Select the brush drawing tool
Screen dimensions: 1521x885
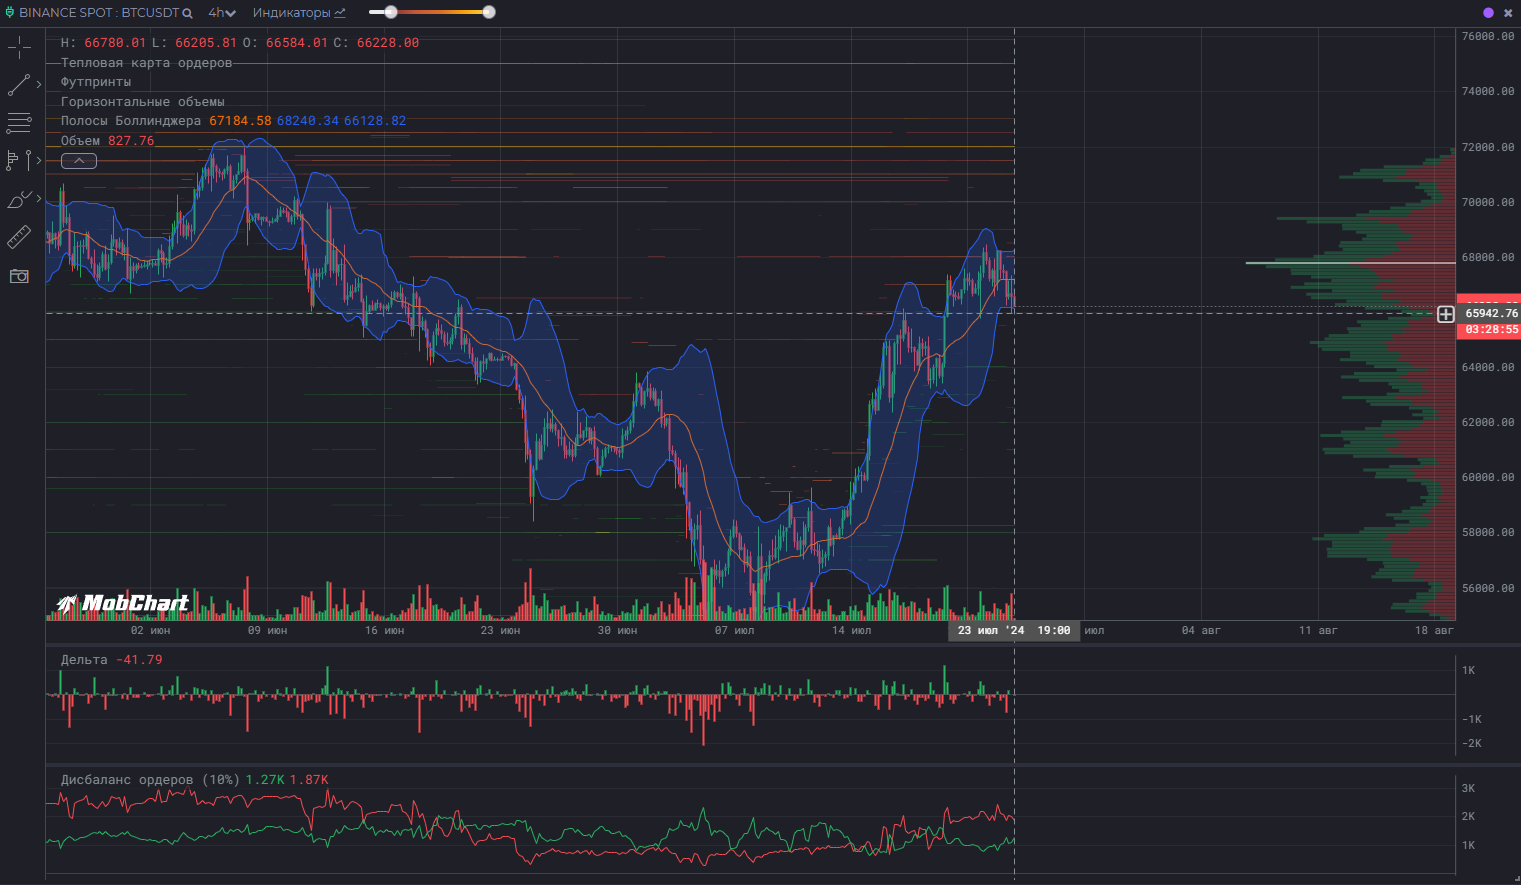point(19,199)
